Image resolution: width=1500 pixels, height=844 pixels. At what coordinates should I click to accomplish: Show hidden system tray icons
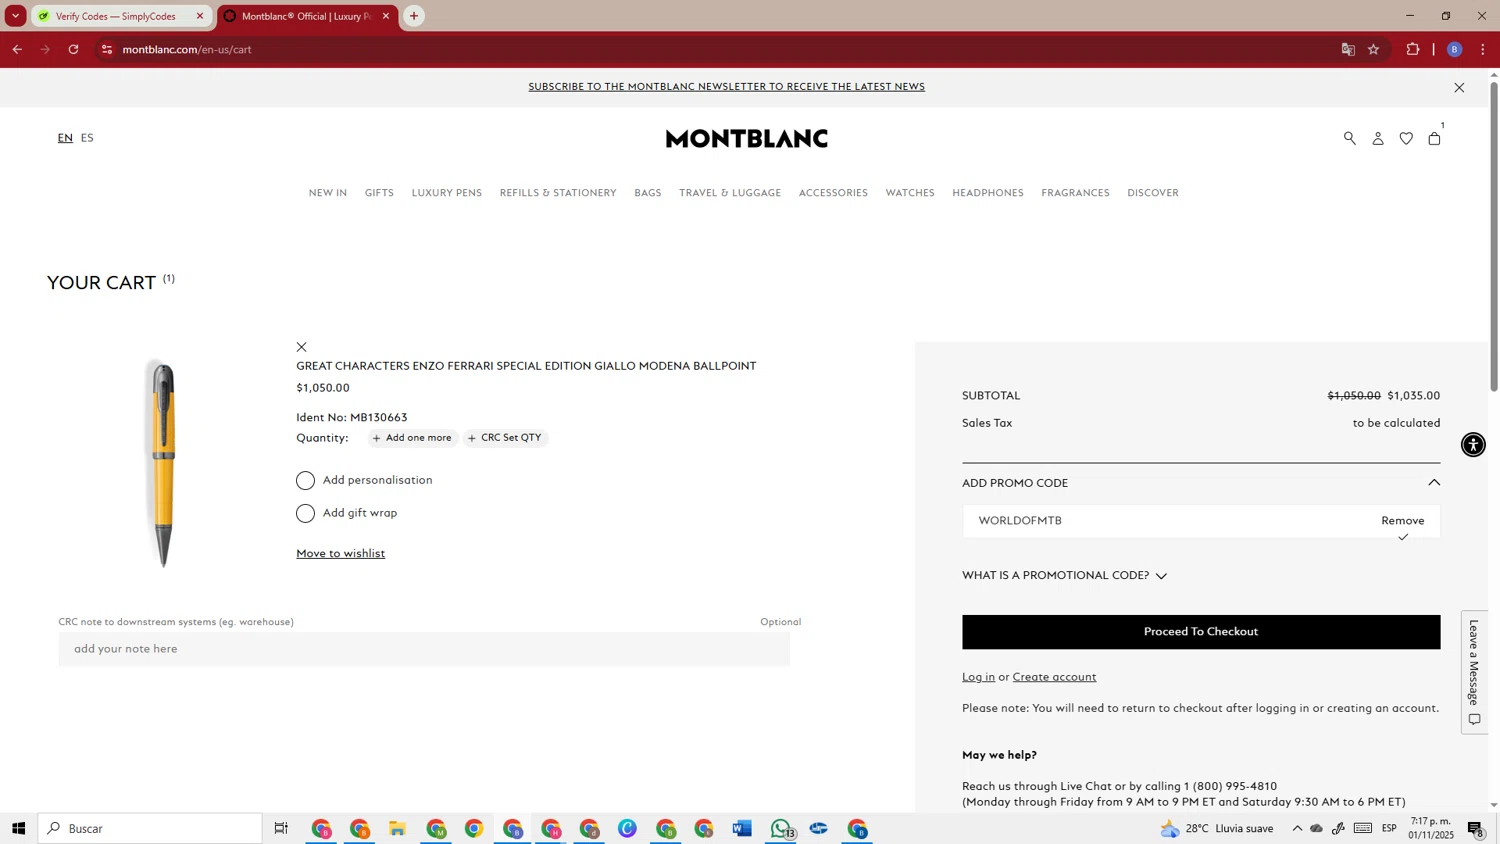click(1297, 828)
